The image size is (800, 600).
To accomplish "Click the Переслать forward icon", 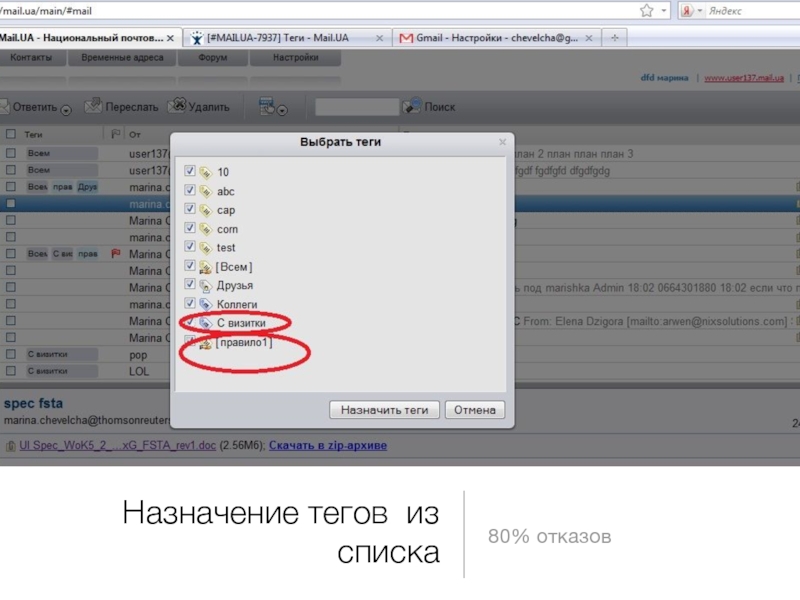I will click(x=93, y=106).
